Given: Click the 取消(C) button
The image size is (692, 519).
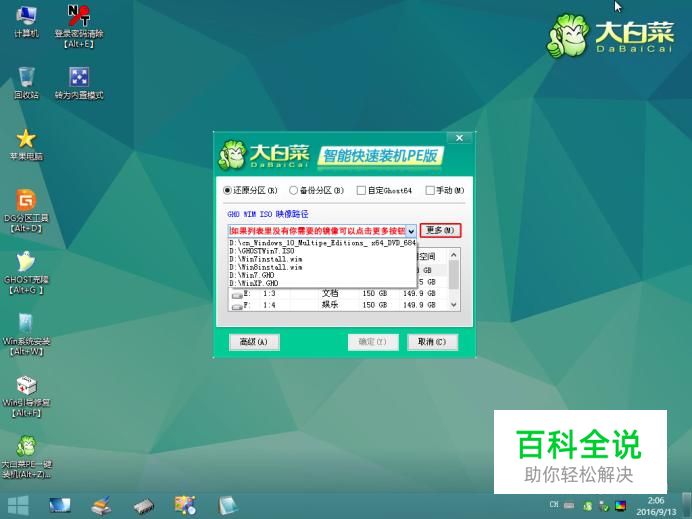Looking at the screenshot, I should pos(432,342).
